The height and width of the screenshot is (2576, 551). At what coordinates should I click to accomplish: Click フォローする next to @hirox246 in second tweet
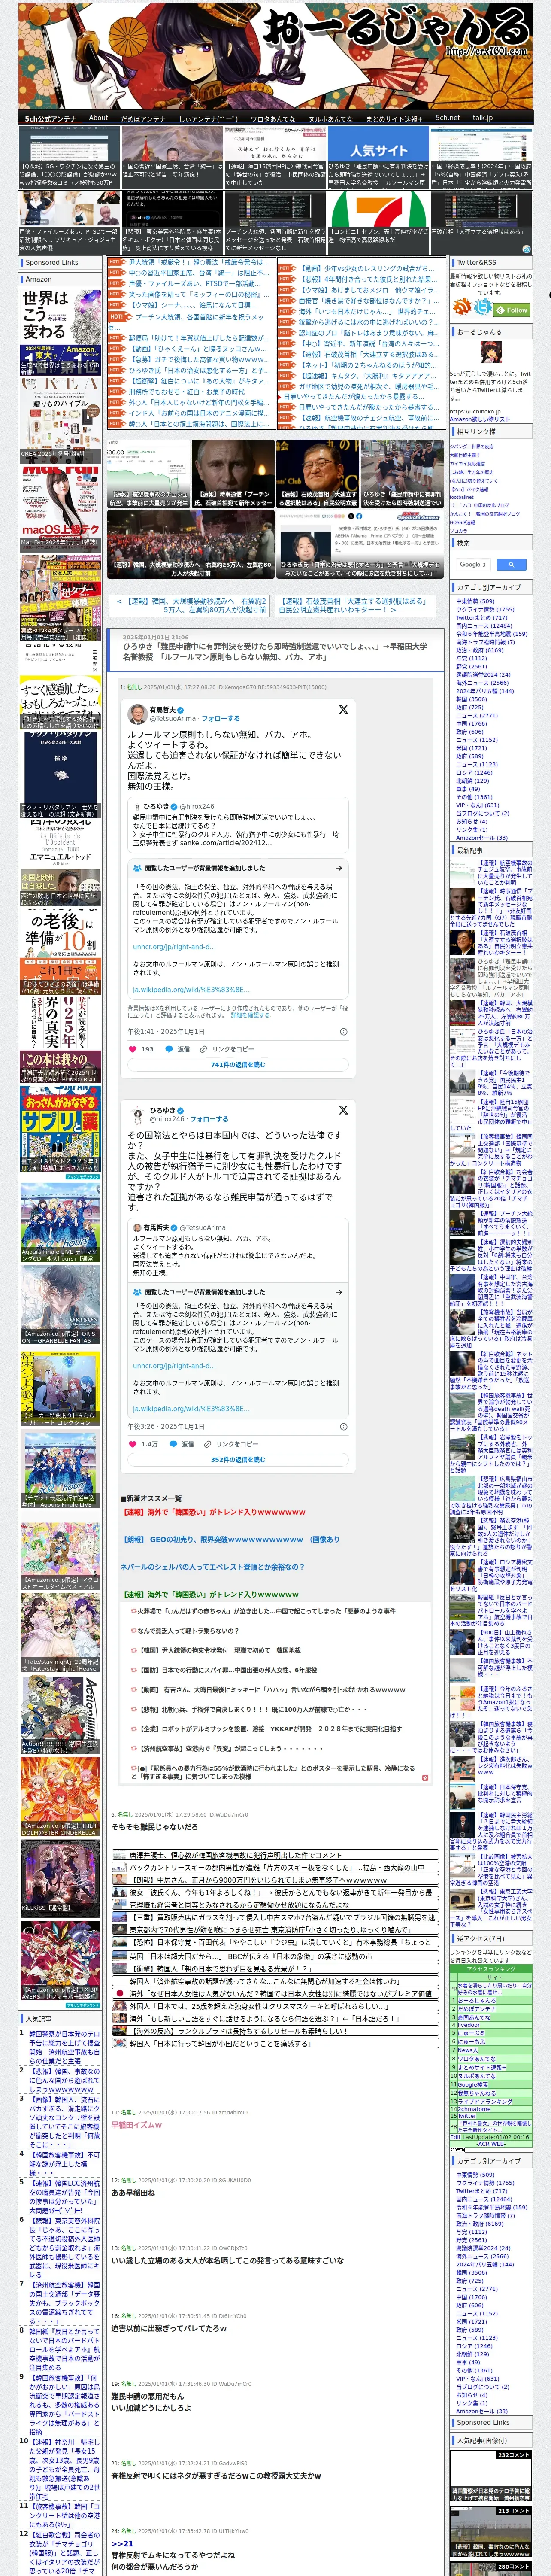[x=208, y=1119]
